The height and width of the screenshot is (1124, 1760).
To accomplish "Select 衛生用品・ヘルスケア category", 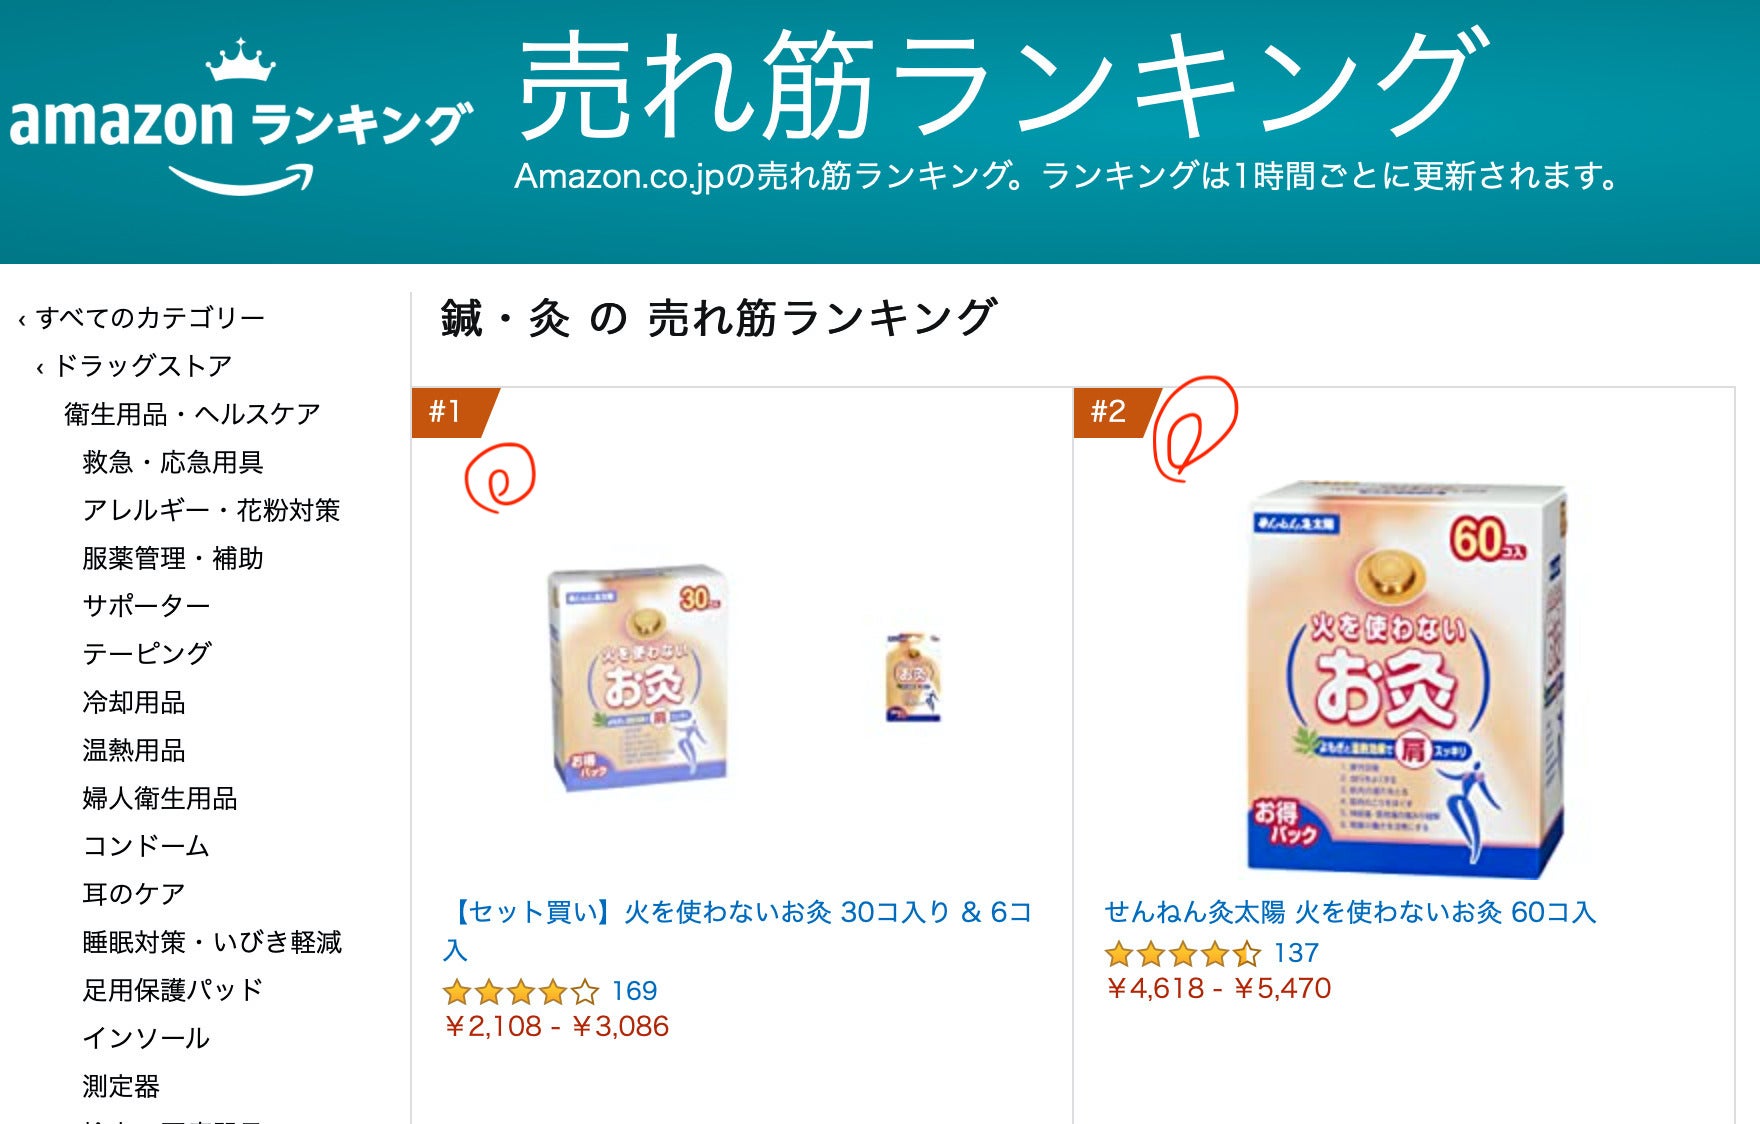I will (192, 414).
